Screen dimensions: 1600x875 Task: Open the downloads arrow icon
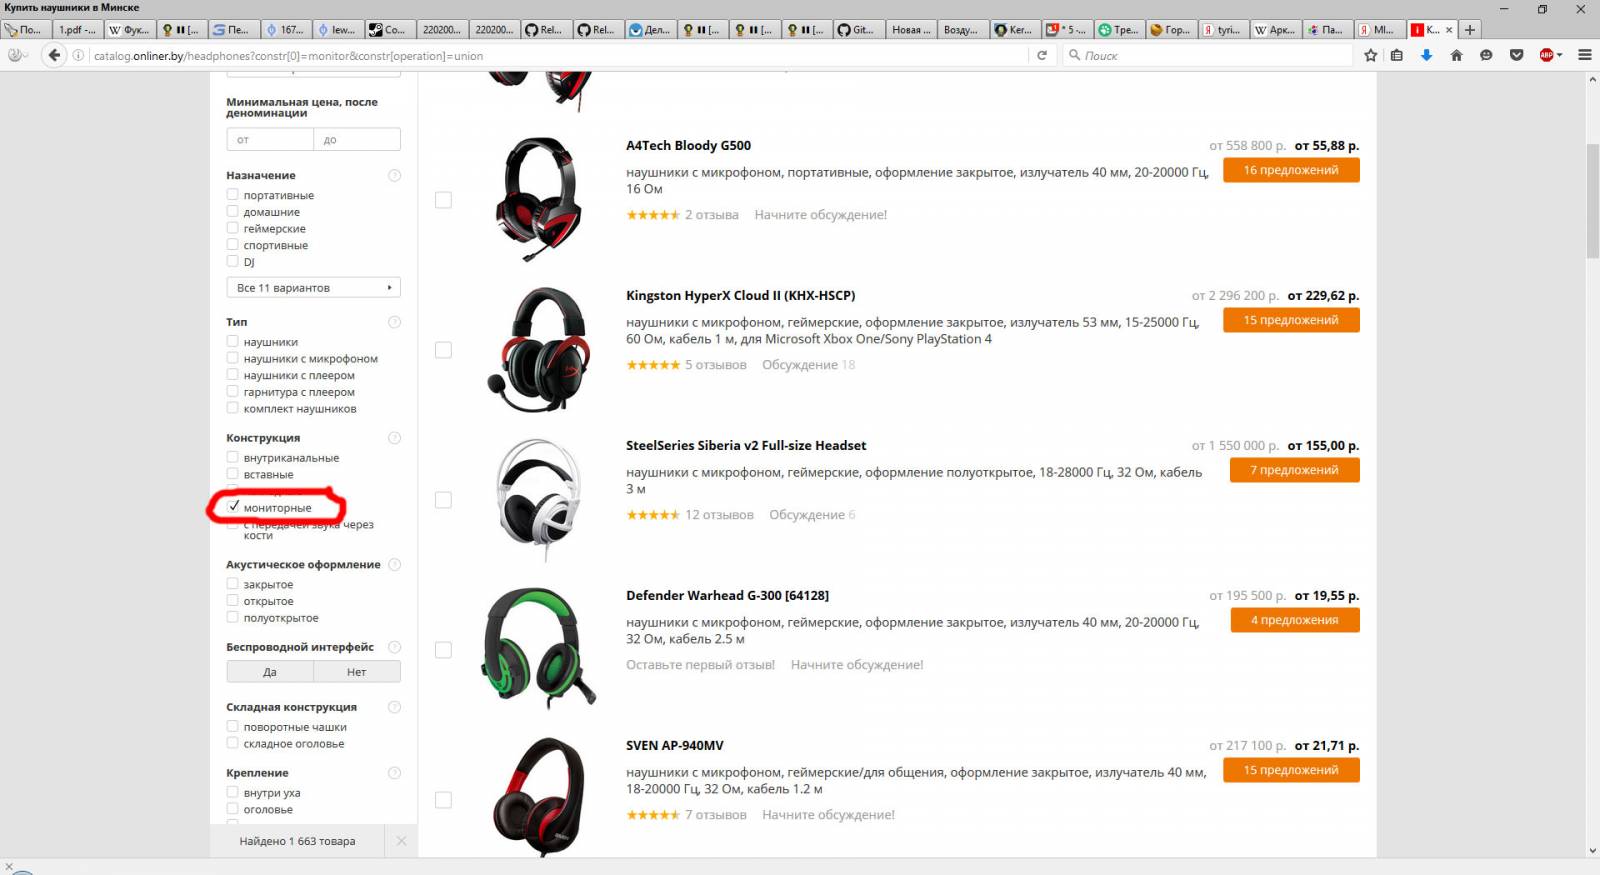(x=1427, y=55)
